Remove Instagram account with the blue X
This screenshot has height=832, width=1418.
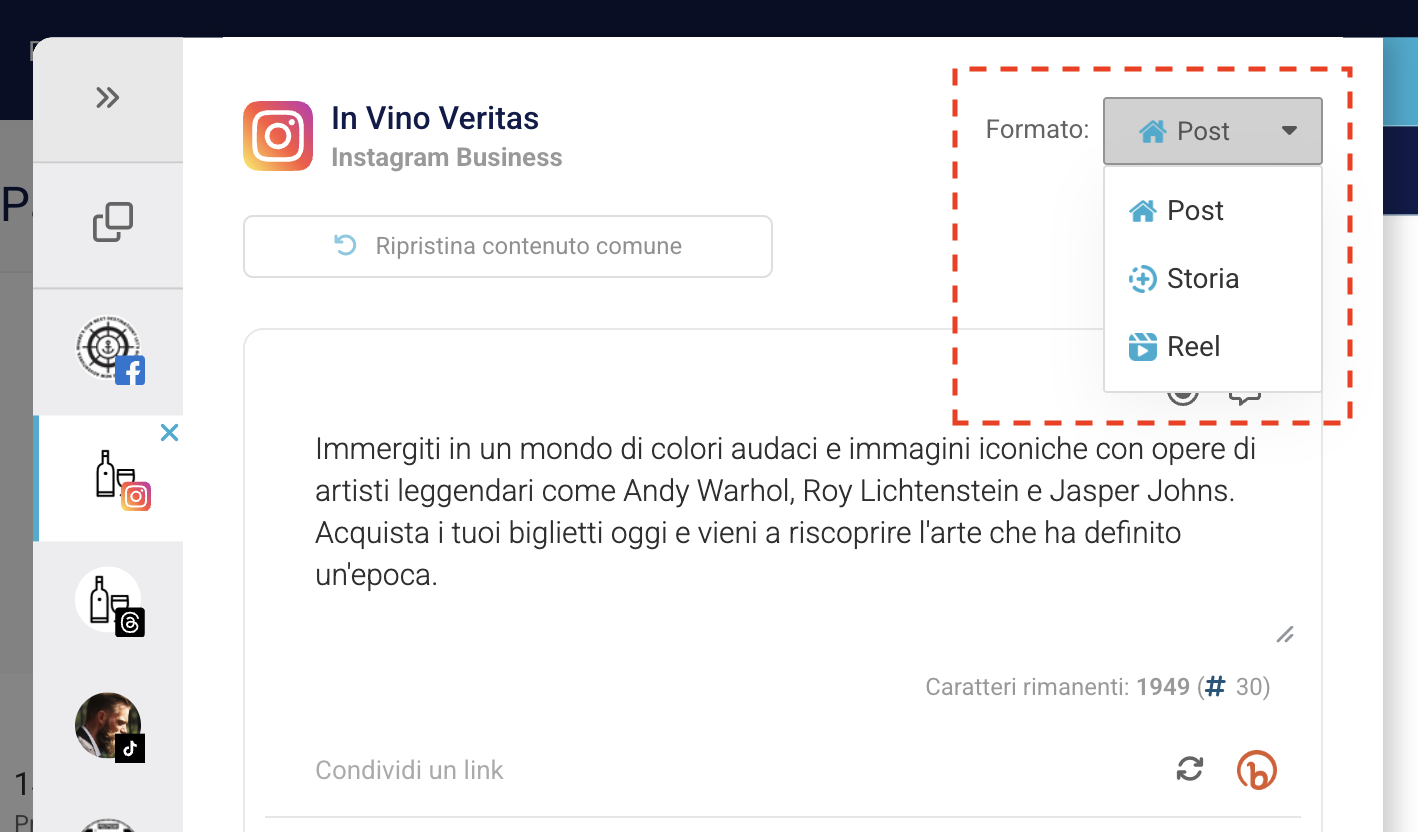point(170,433)
